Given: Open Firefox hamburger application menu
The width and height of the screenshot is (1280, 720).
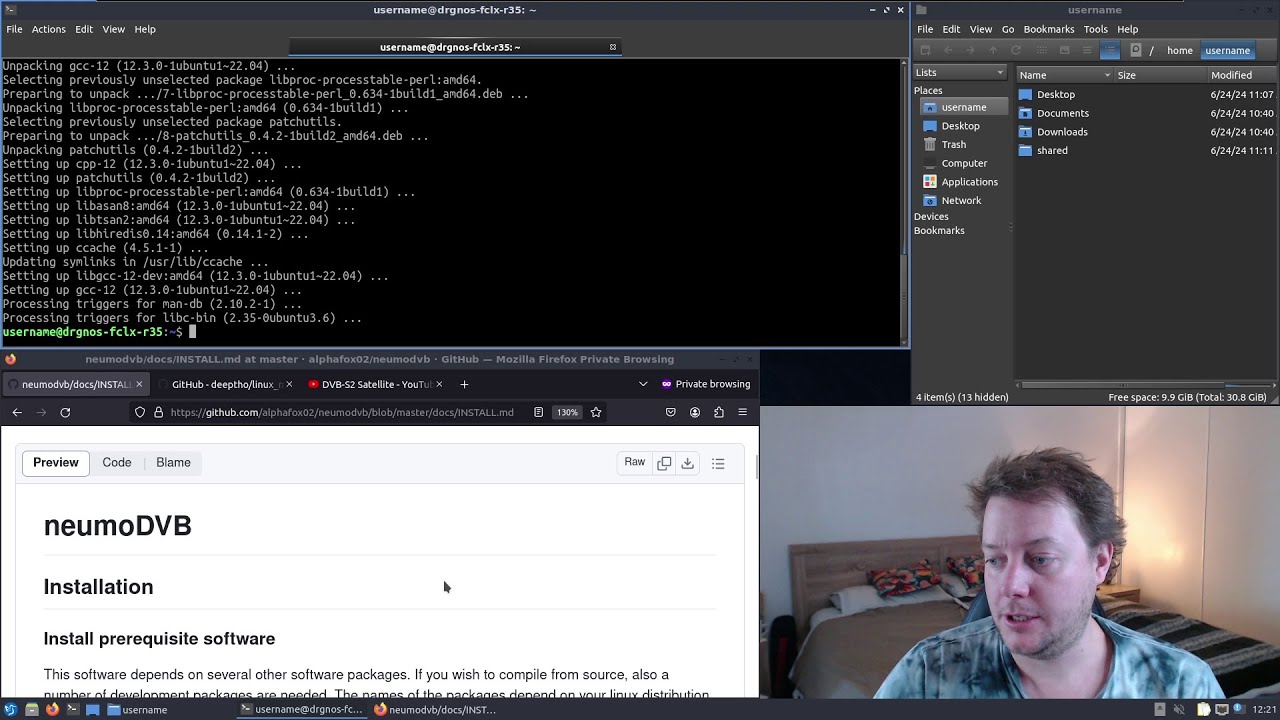Looking at the screenshot, I should tap(742, 412).
